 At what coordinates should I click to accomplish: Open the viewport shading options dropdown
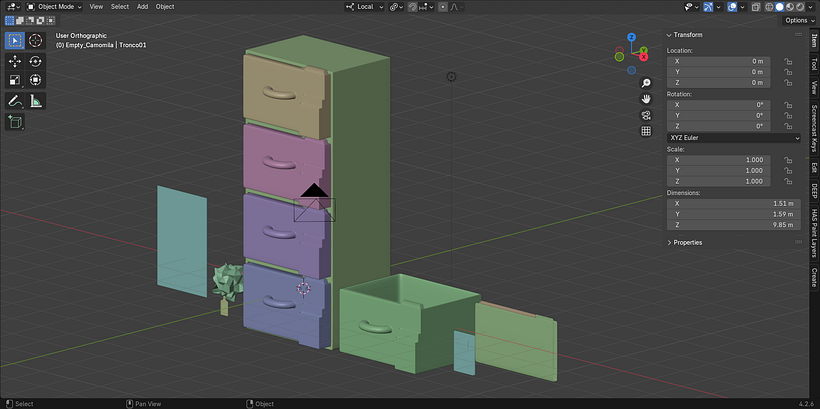point(810,7)
